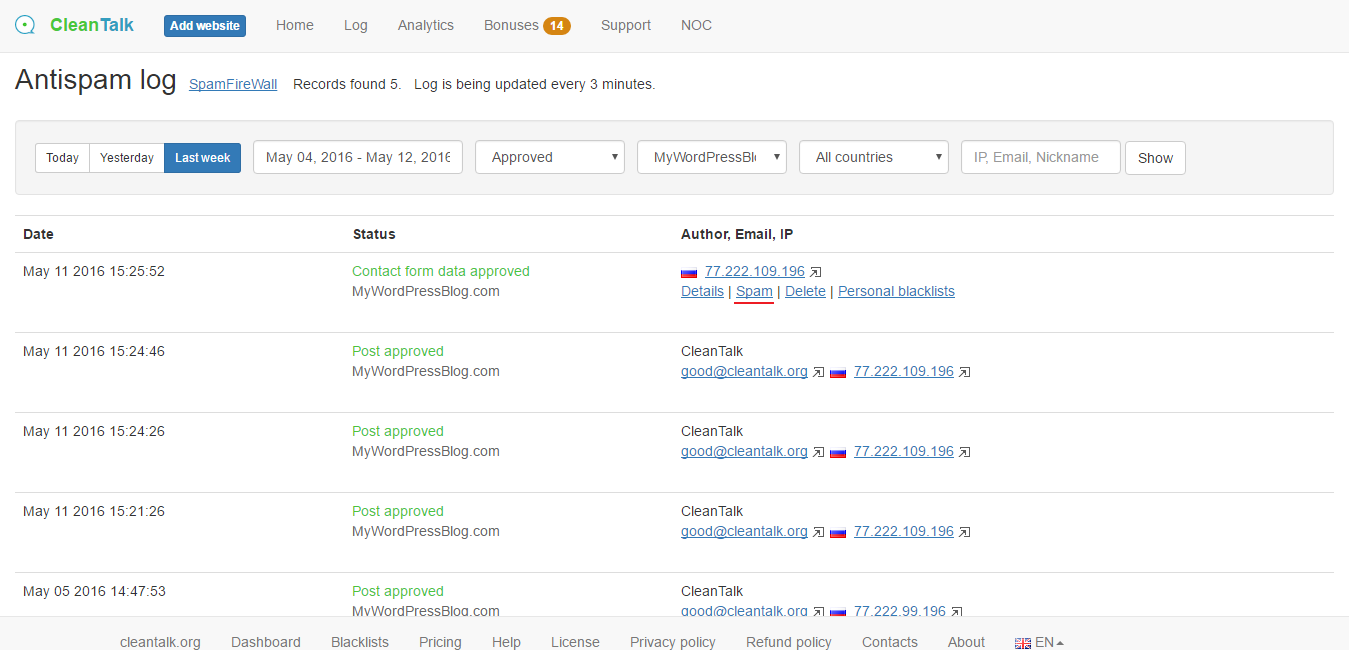Open Dashboard footer link
This screenshot has height=650, width=1349.
(x=266, y=642)
